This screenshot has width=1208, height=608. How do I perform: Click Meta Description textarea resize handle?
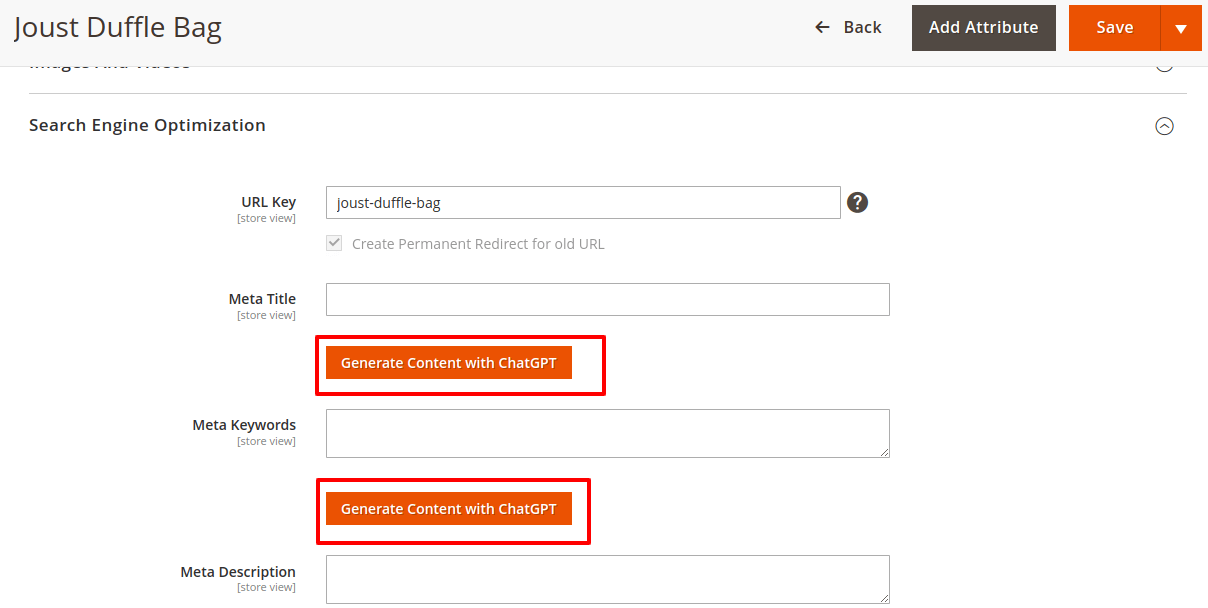884,598
